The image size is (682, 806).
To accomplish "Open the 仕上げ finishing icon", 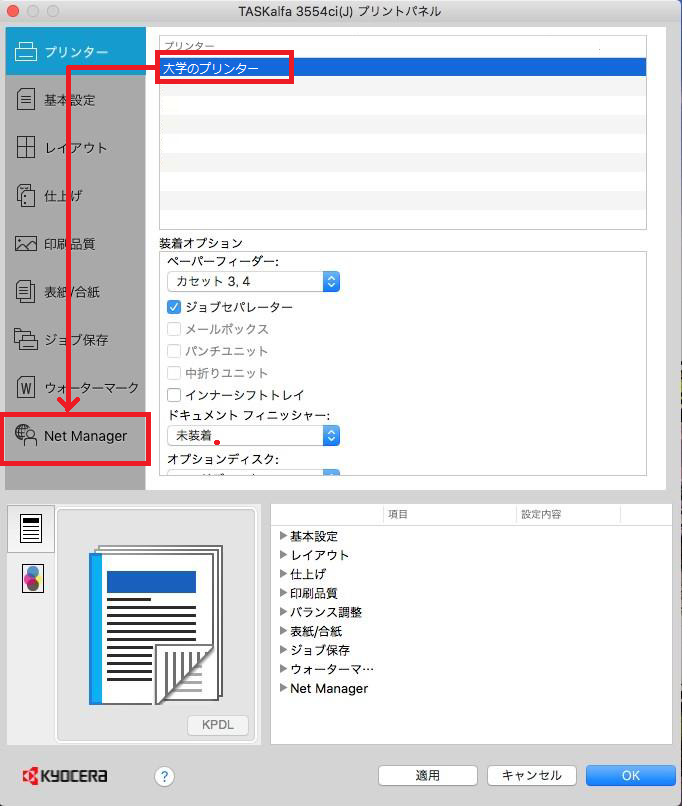I will coord(27,196).
